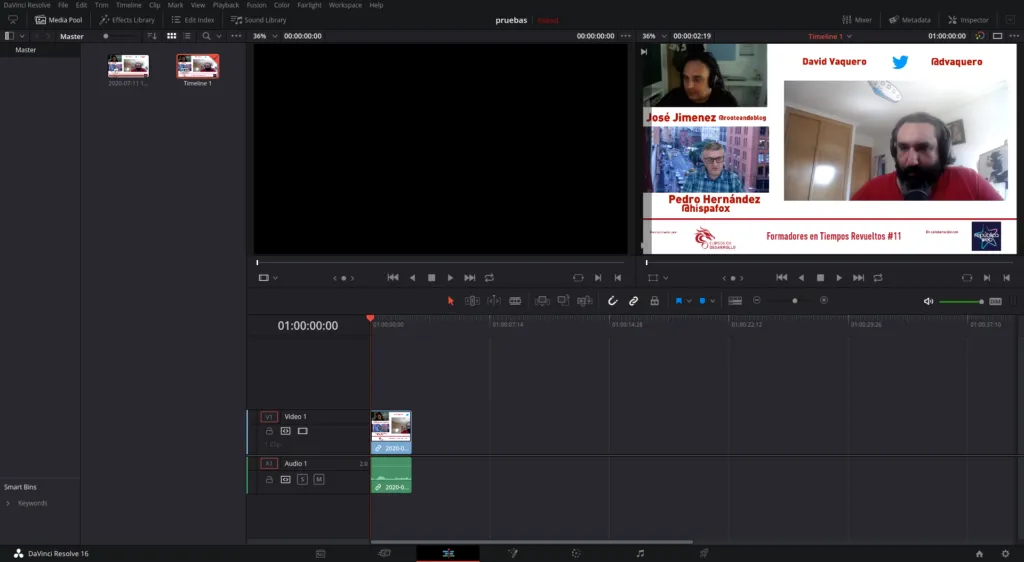Open the Effects Library panel
This screenshot has height=562, width=1024.
(x=127, y=20)
